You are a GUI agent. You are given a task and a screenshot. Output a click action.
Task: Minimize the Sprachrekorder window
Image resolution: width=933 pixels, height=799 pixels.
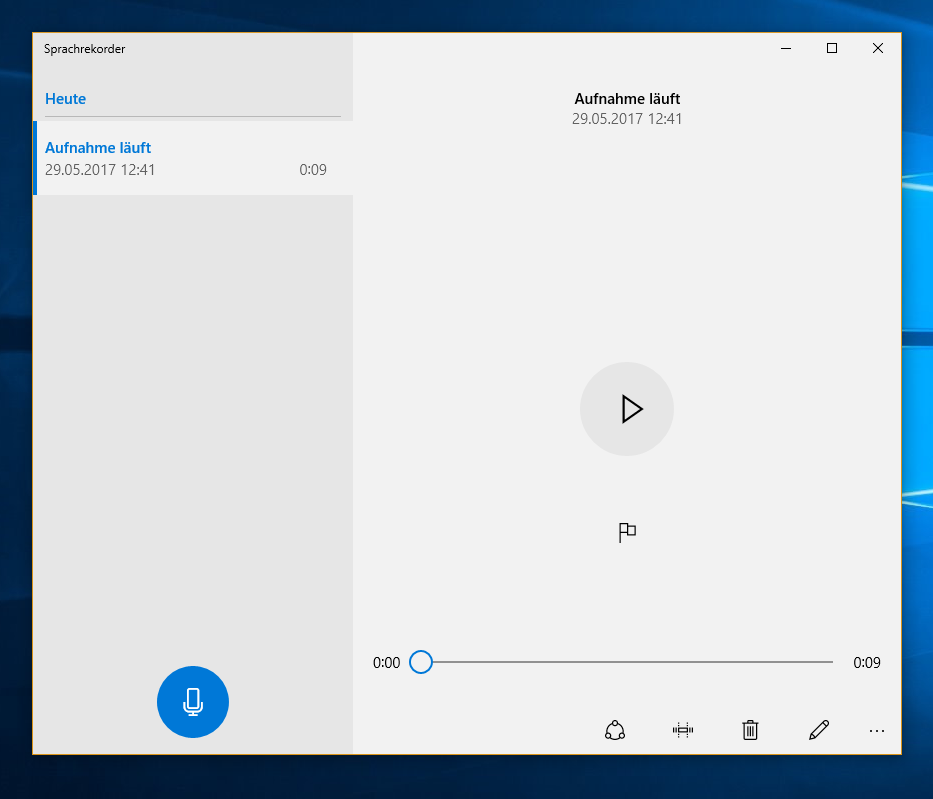[x=787, y=48]
